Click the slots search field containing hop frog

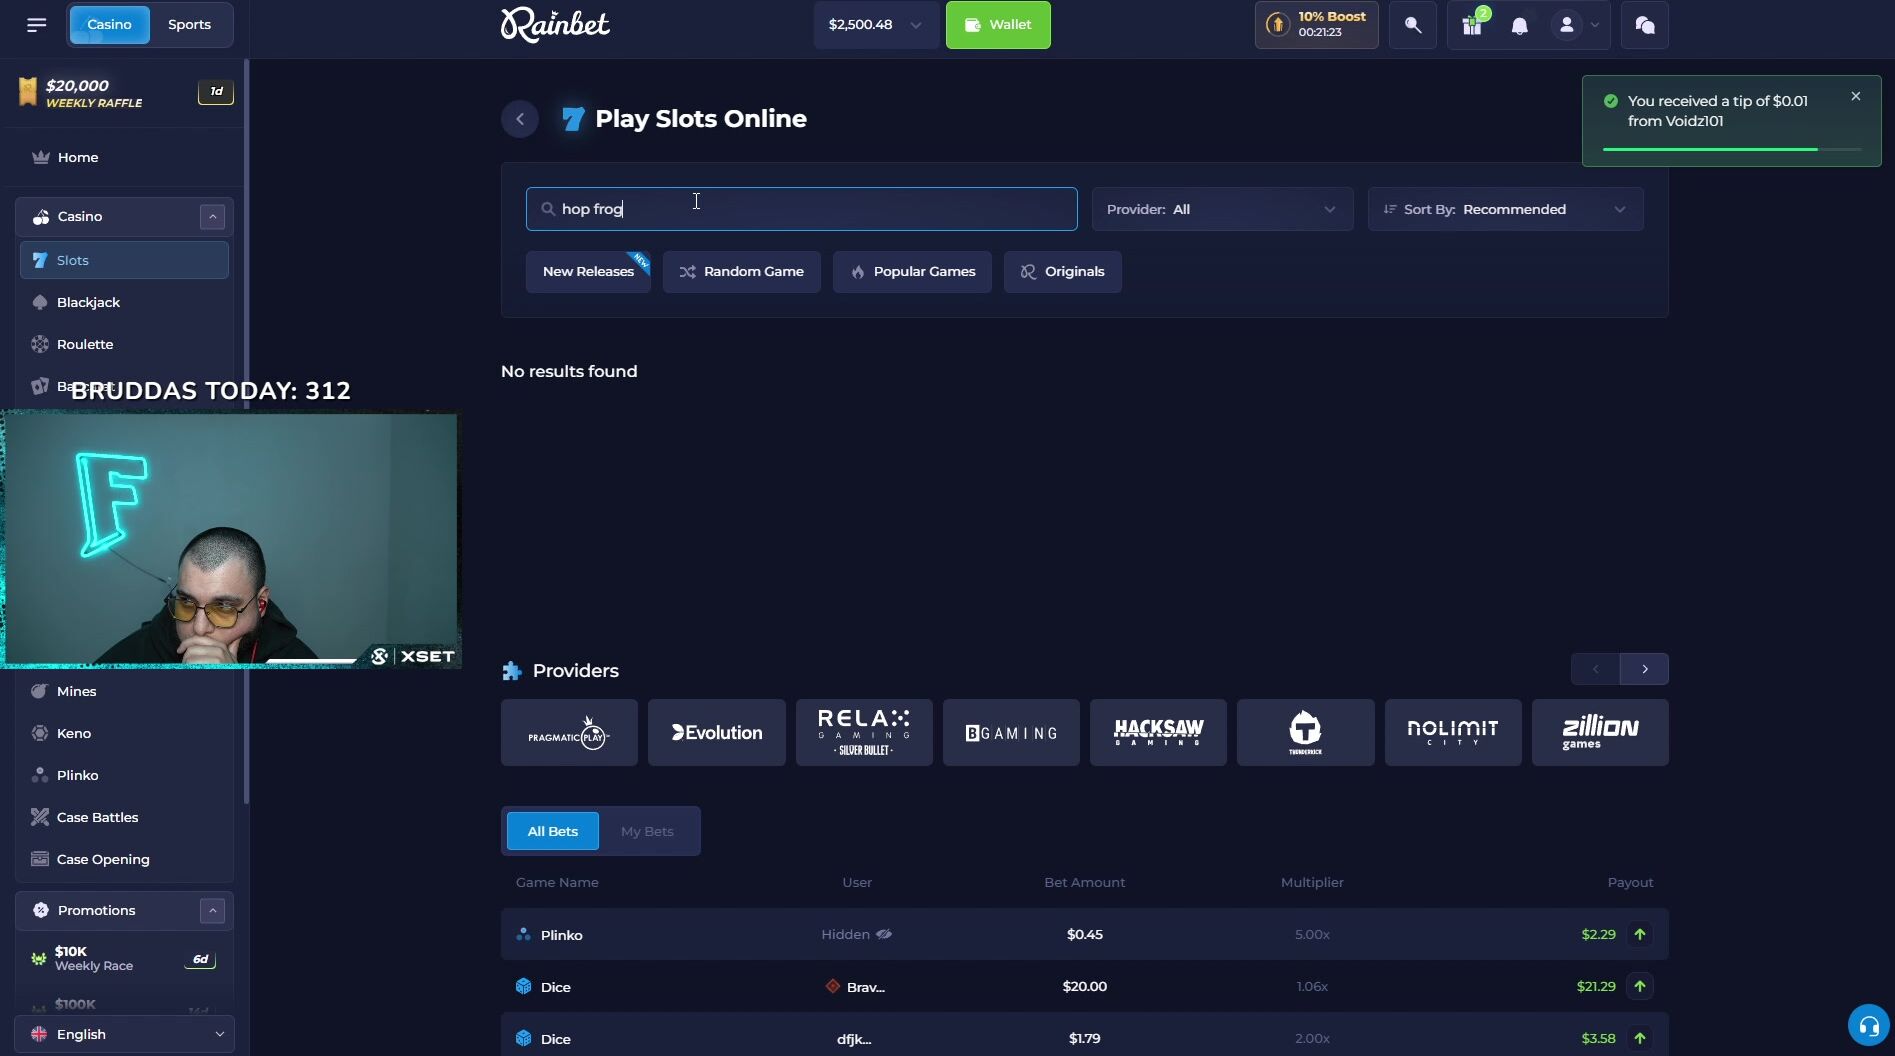point(802,209)
